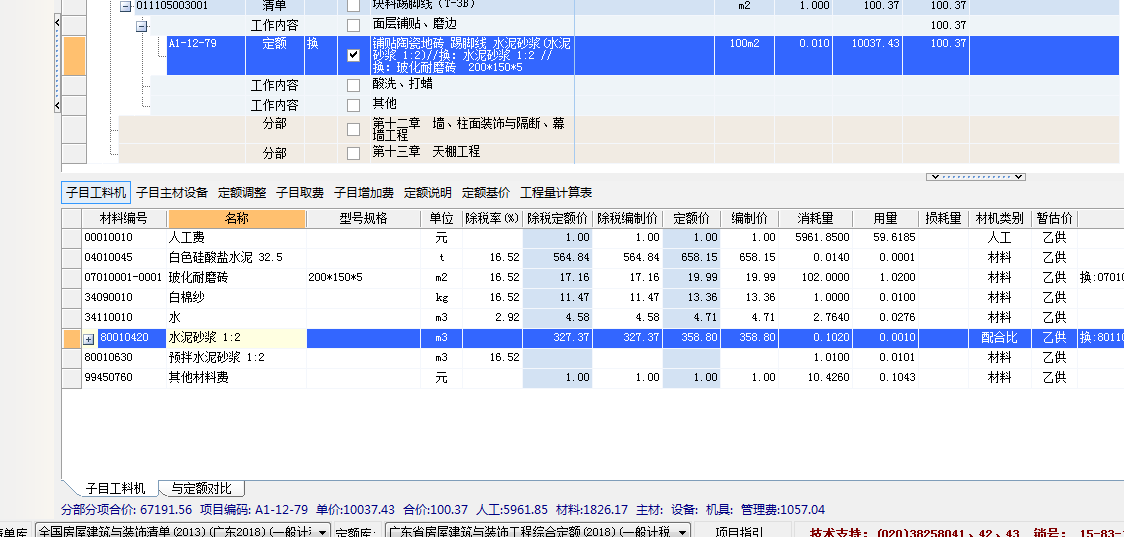Click the 除税编制价 column header
Screen dimensions: 1124x537
[x=627, y=219]
